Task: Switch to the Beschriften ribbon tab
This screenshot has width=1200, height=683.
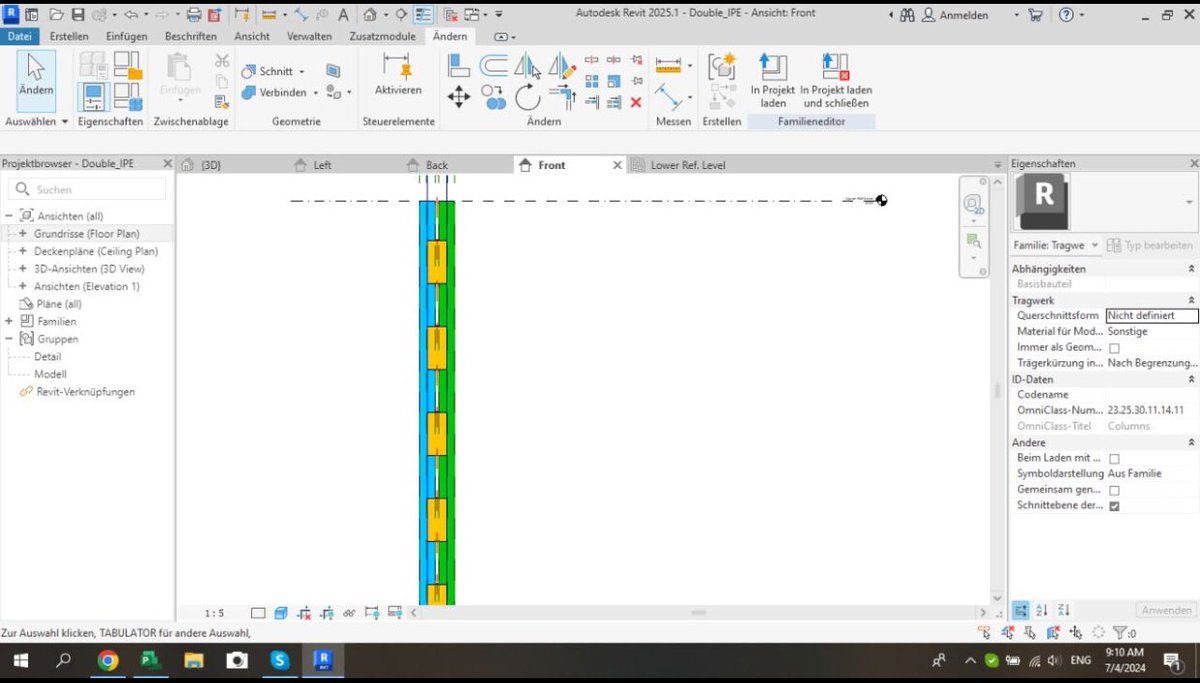Action: pyautogui.click(x=191, y=36)
